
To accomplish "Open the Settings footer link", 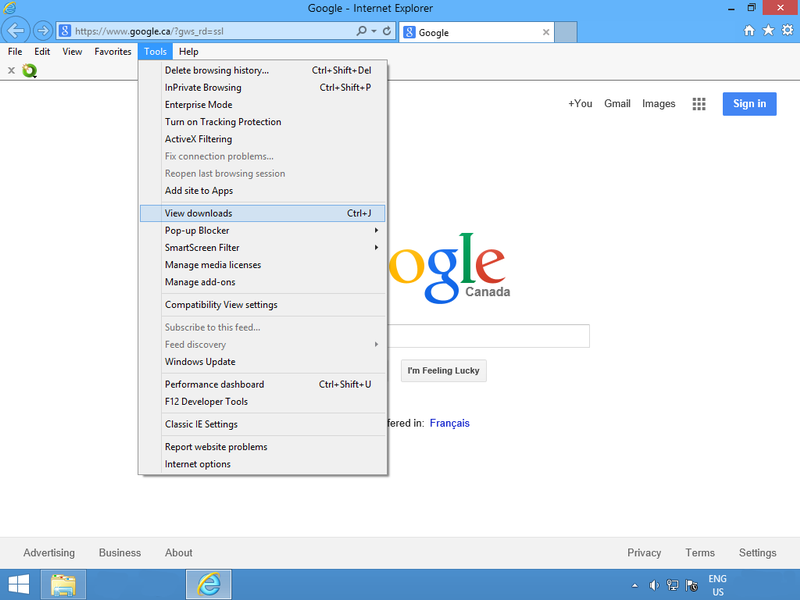I will [758, 553].
